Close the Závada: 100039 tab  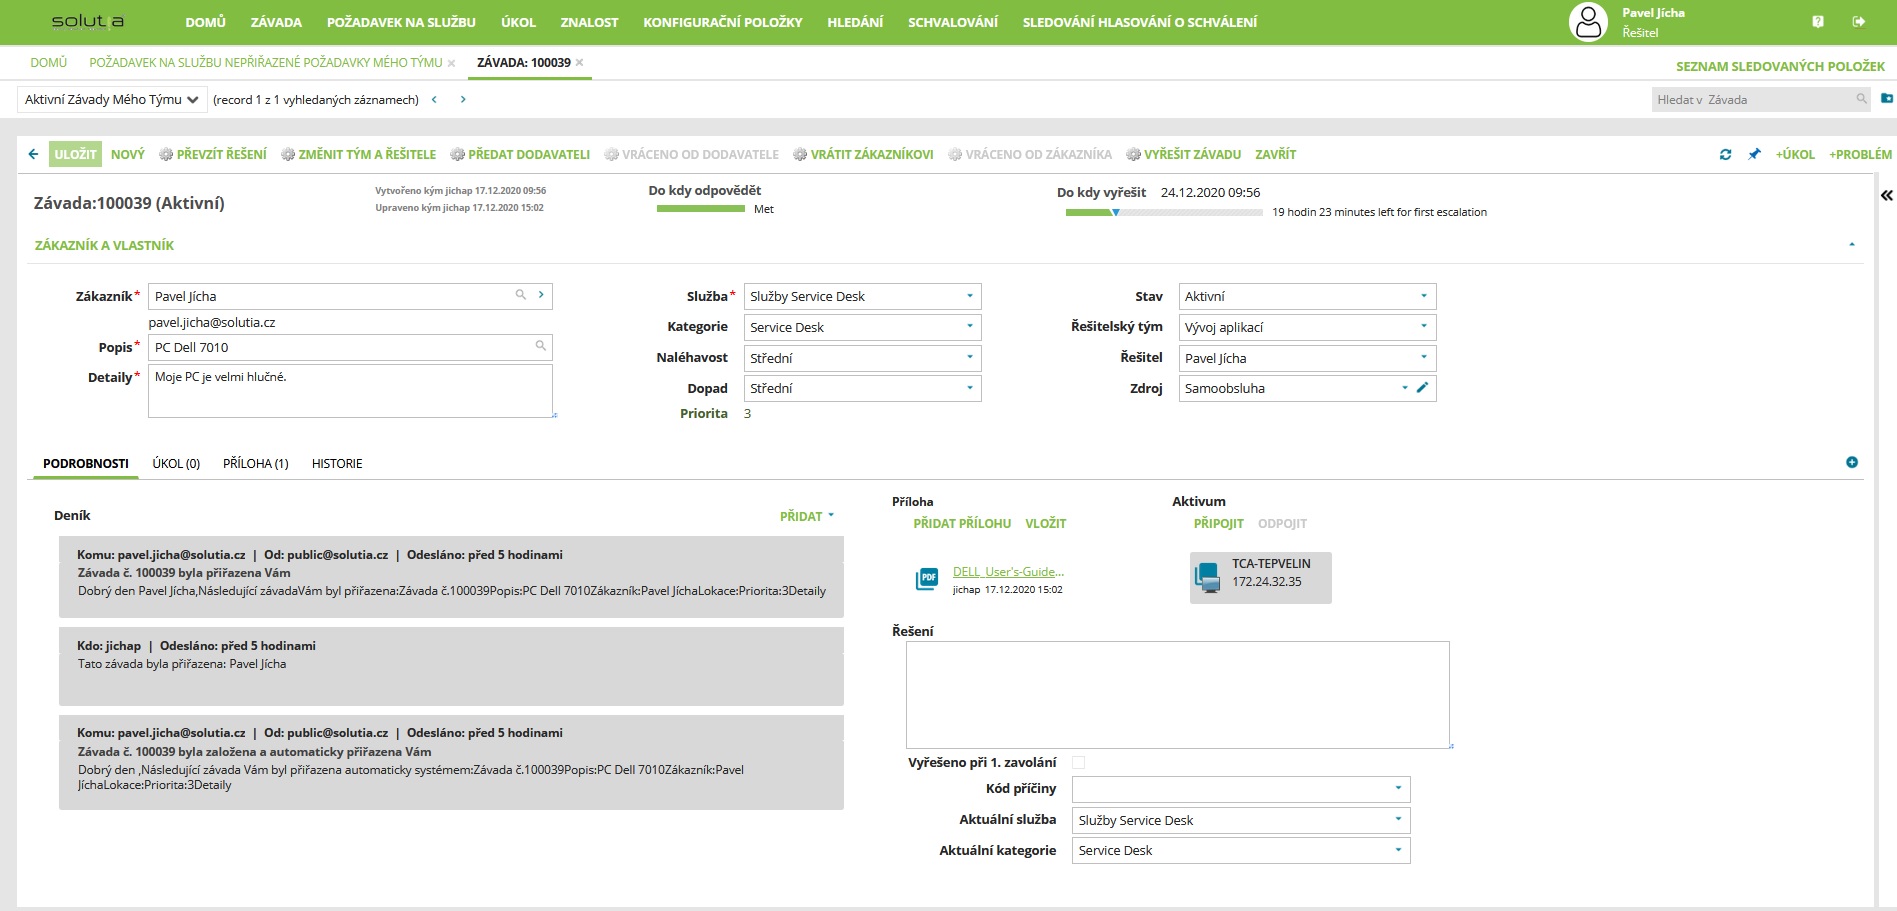[580, 63]
